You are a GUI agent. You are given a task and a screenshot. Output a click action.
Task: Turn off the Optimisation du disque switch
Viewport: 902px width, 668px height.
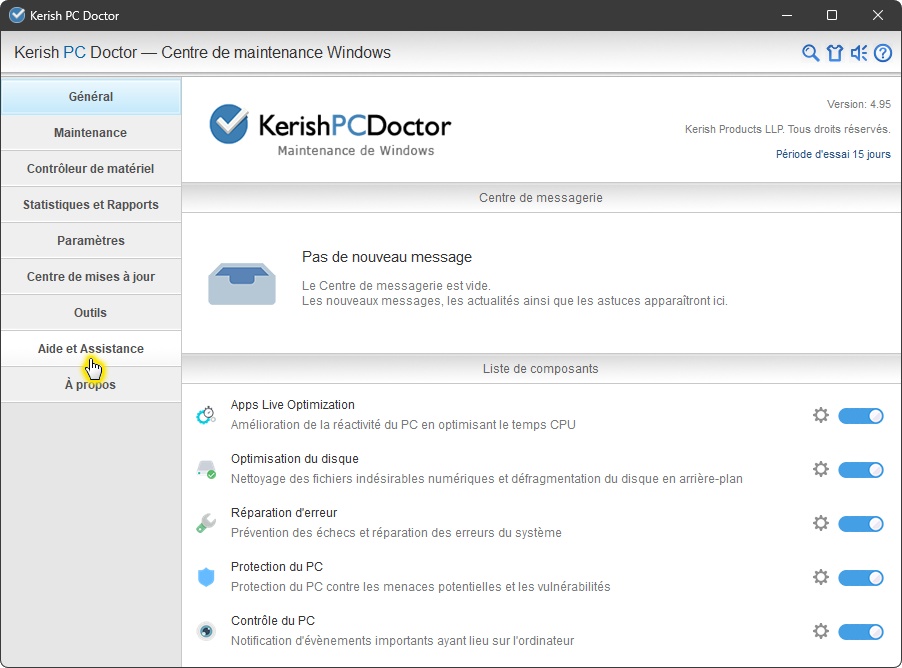coord(860,470)
